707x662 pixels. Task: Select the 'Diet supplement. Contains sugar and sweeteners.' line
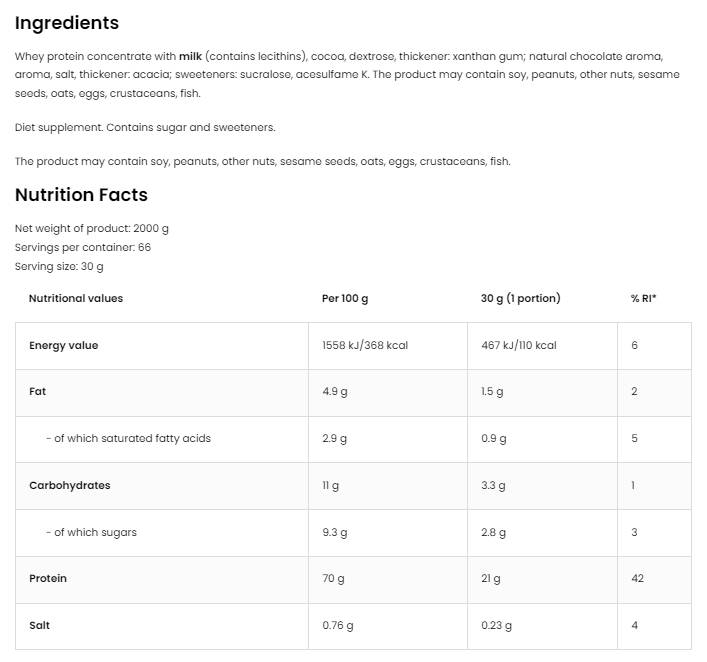tap(145, 128)
